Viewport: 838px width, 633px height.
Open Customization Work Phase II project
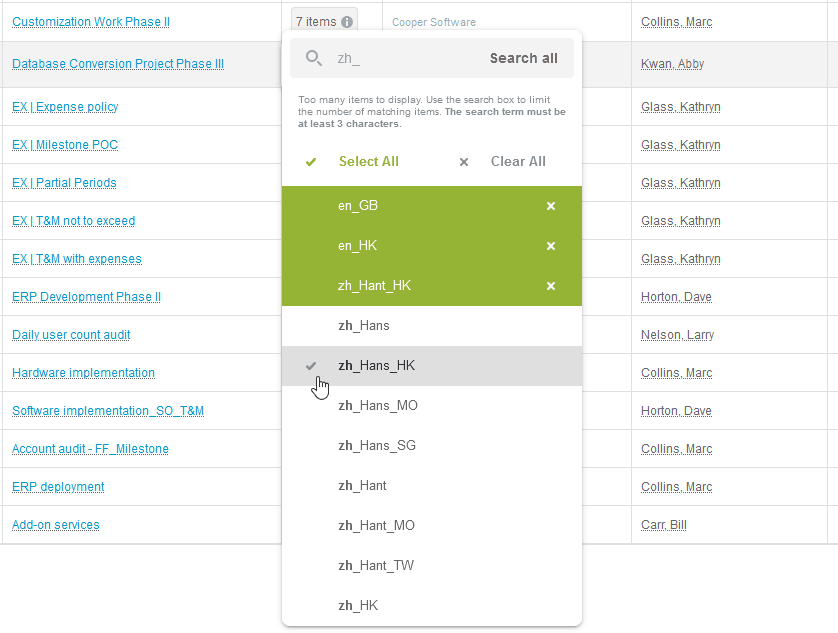[x=91, y=22]
